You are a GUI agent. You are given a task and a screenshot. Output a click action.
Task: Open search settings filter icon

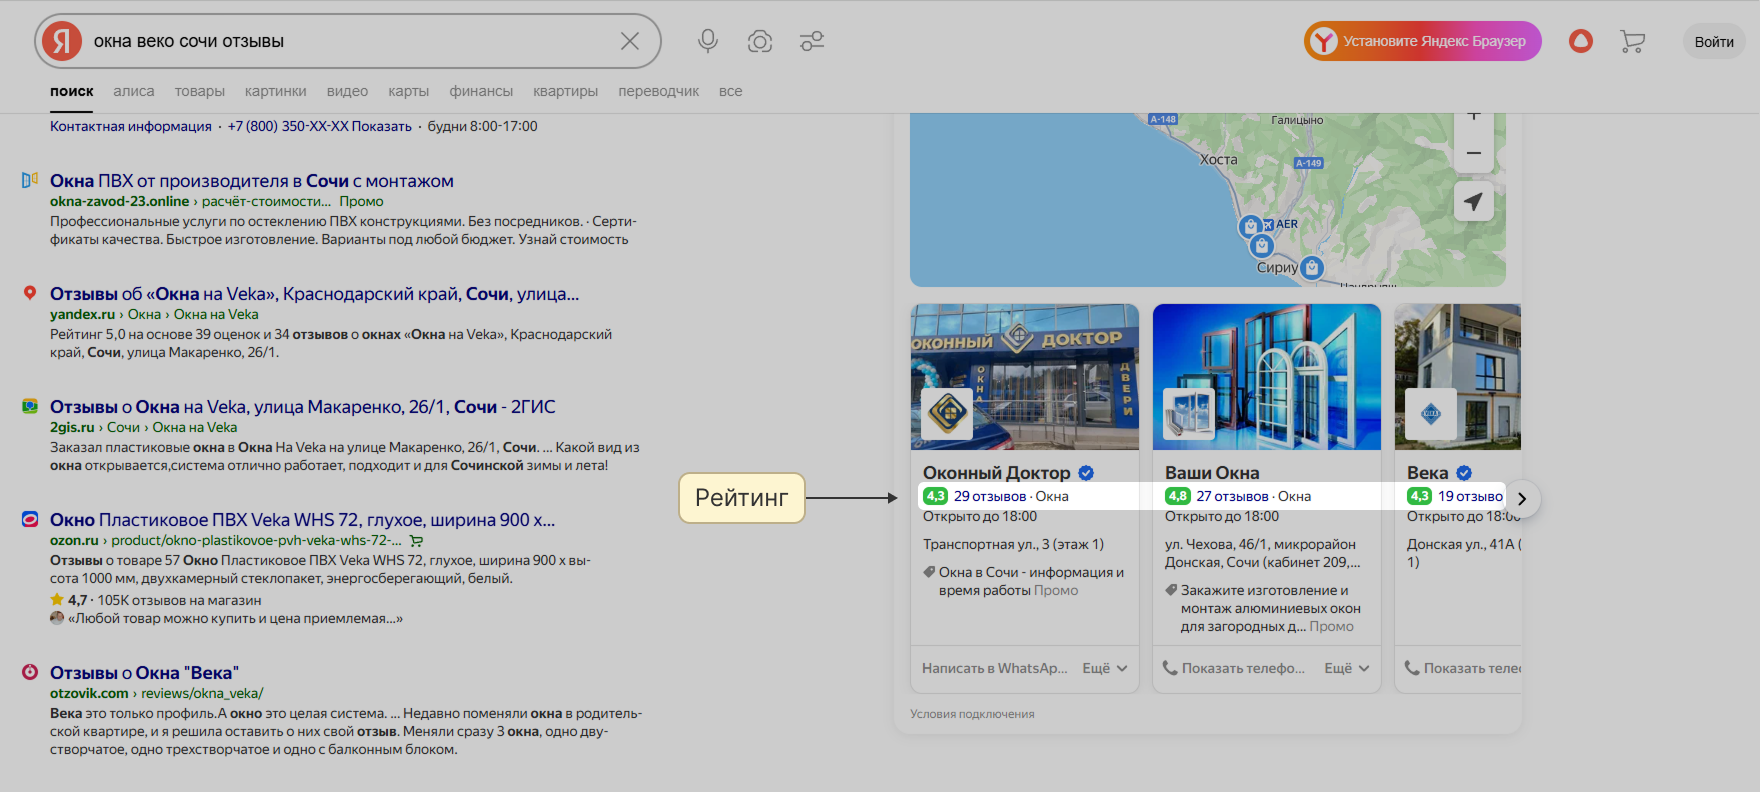click(x=812, y=41)
